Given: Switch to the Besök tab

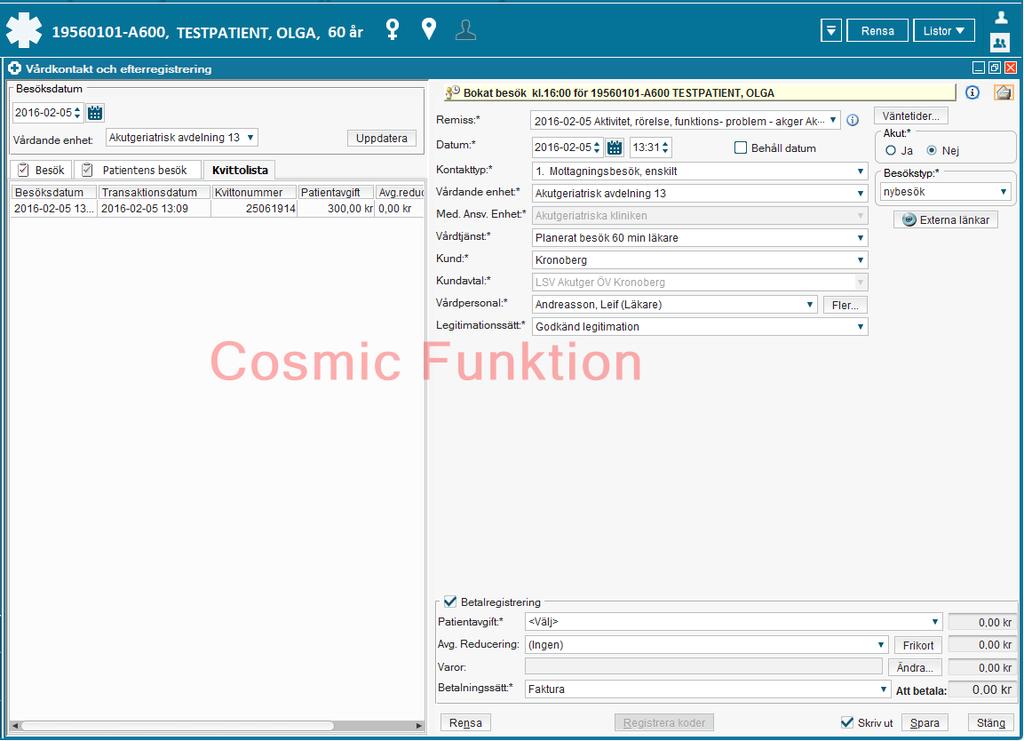Looking at the screenshot, I should [41, 170].
